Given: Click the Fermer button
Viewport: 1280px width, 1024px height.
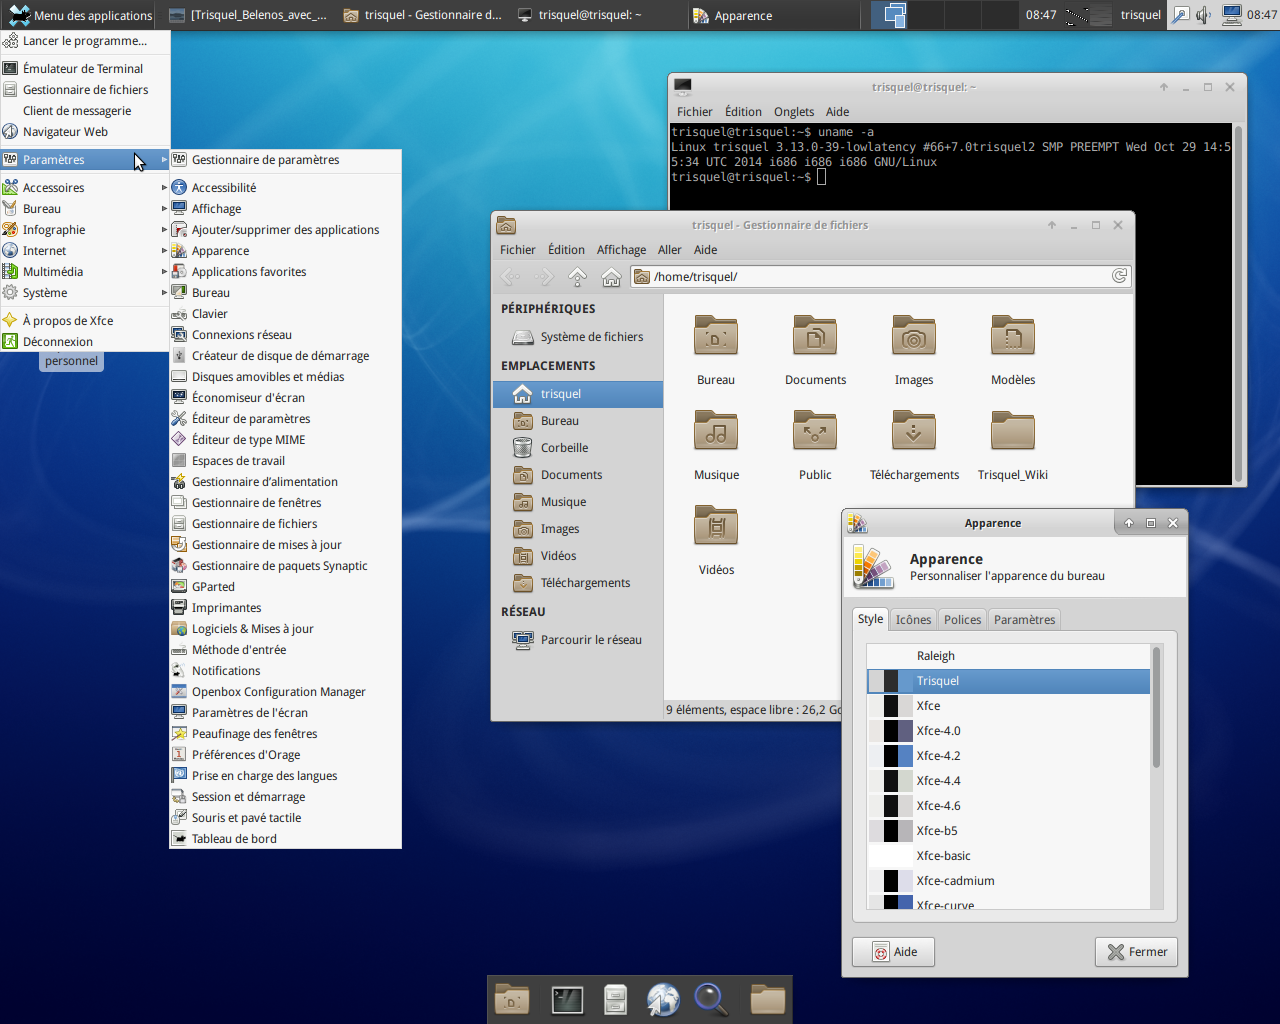Looking at the screenshot, I should click(x=1137, y=952).
